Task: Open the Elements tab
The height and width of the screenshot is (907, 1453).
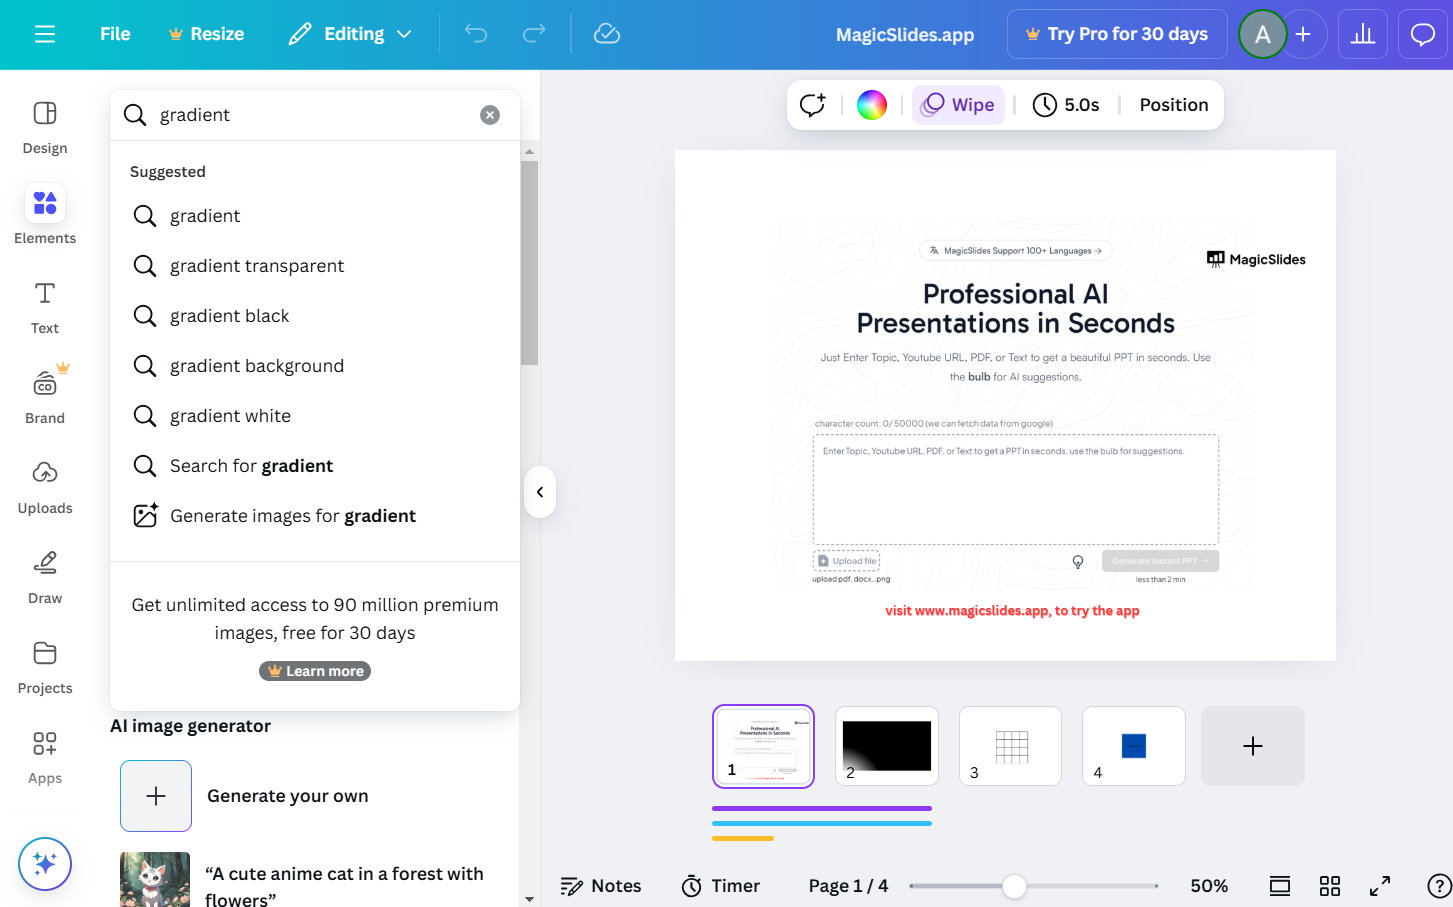Action: pyautogui.click(x=45, y=215)
